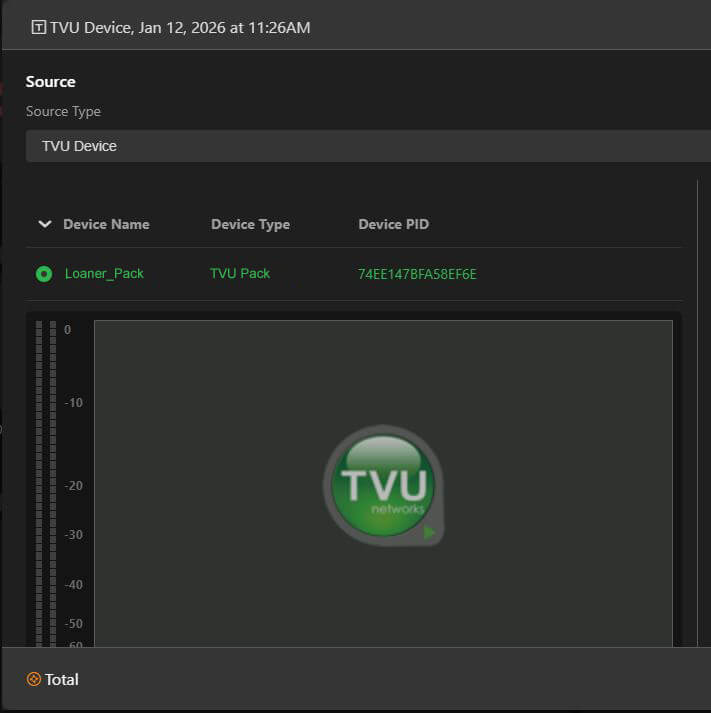The width and height of the screenshot is (711, 713).
Task: Collapse the device list chevron beside Device Name
Action: pos(45,224)
